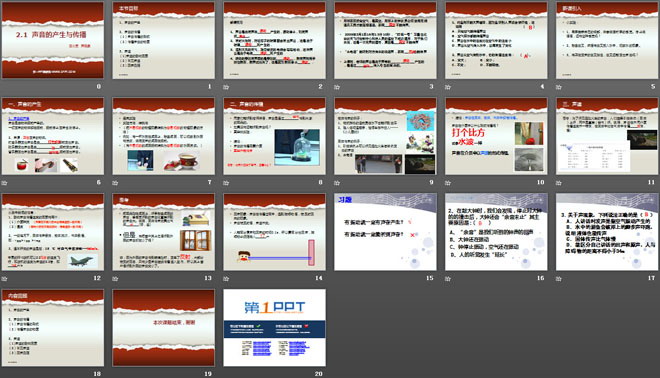
Task: Click the animation star icon under slide 7
Action: 115,183
